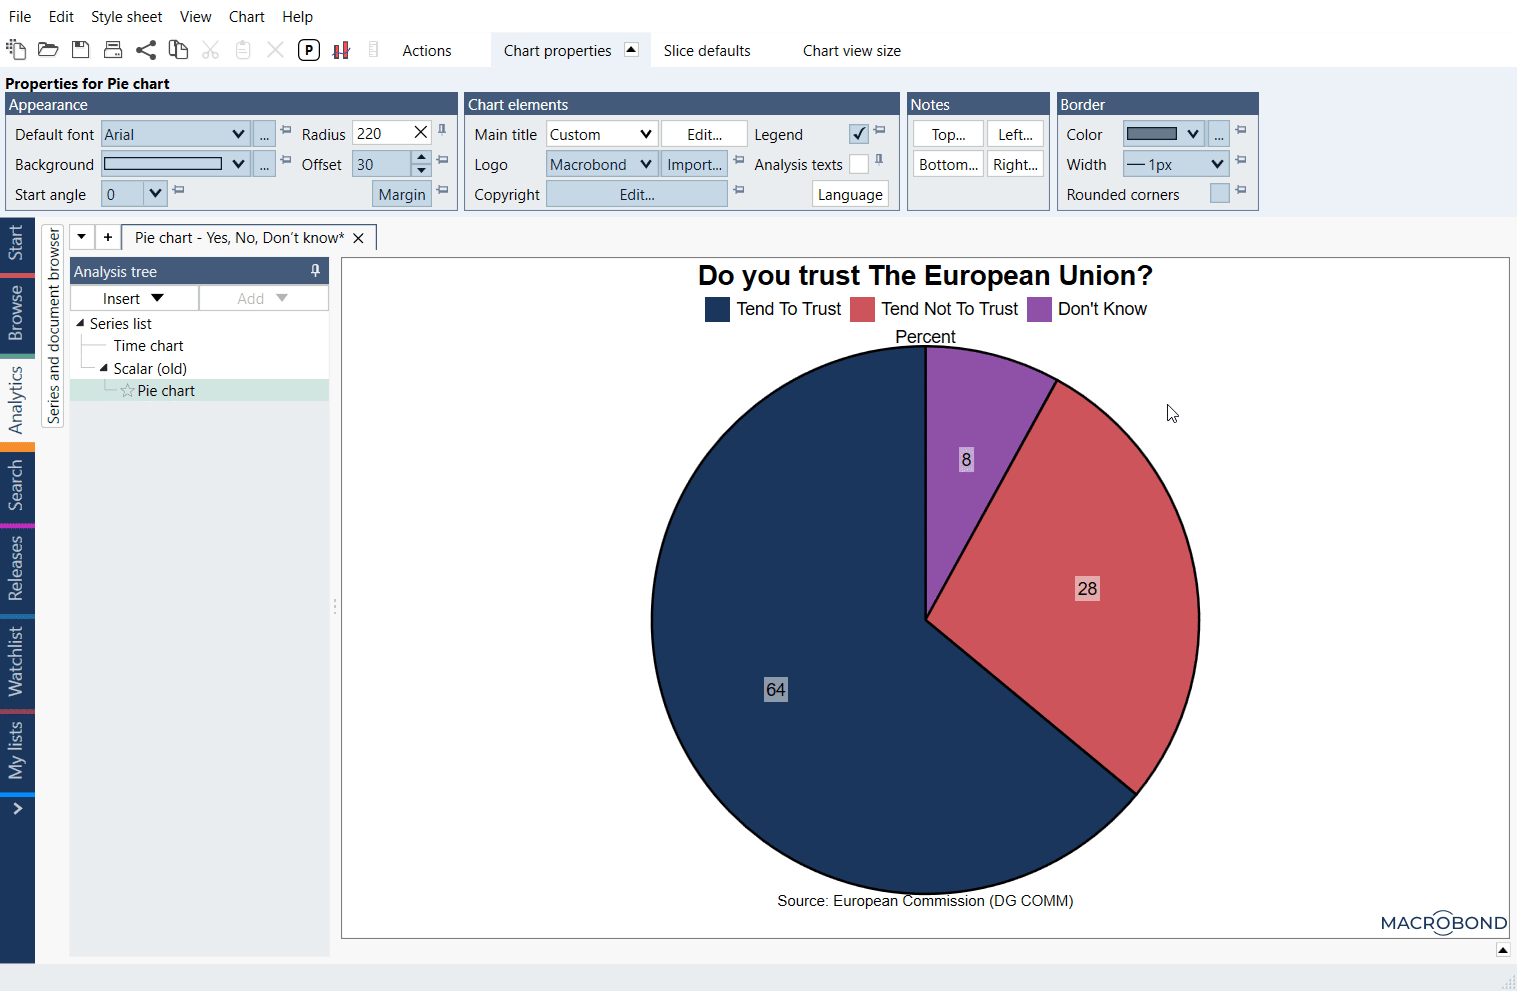Pin the Analysis tree panel

314,270
